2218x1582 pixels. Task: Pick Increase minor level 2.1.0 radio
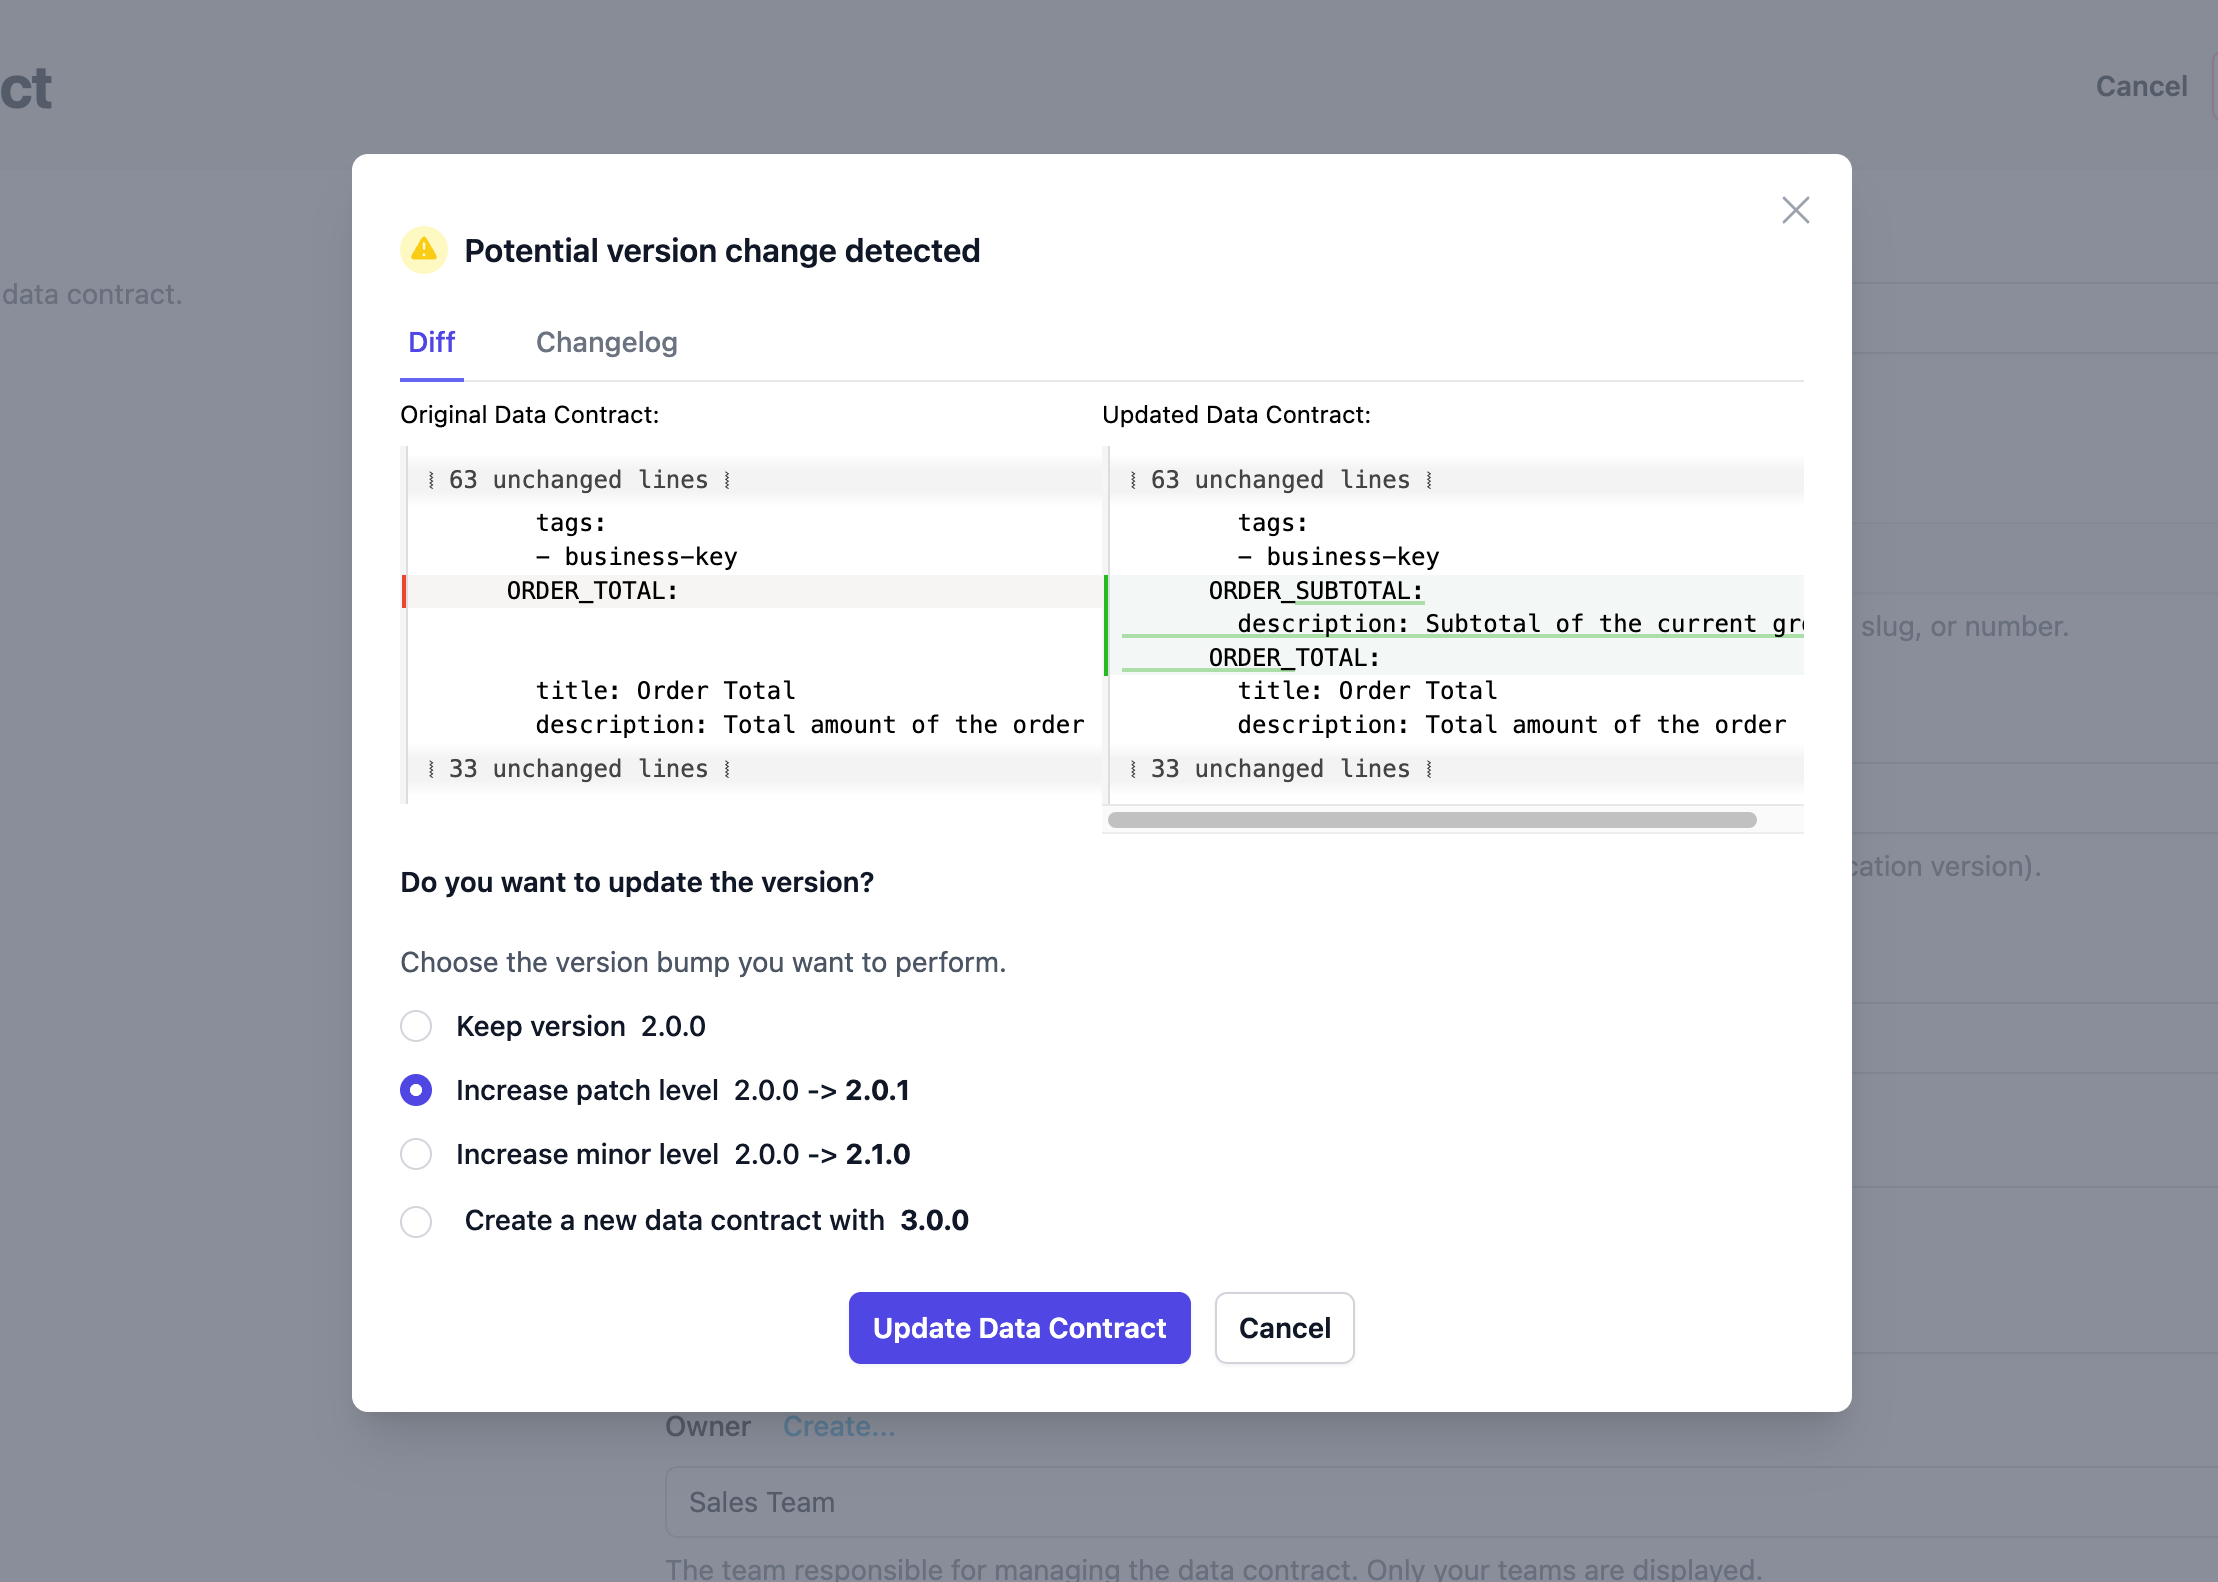[x=416, y=1154]
